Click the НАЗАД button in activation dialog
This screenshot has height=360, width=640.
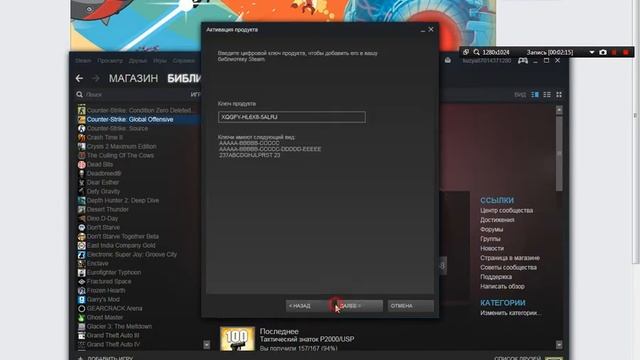pyautogui.click(x=309, y=306)
